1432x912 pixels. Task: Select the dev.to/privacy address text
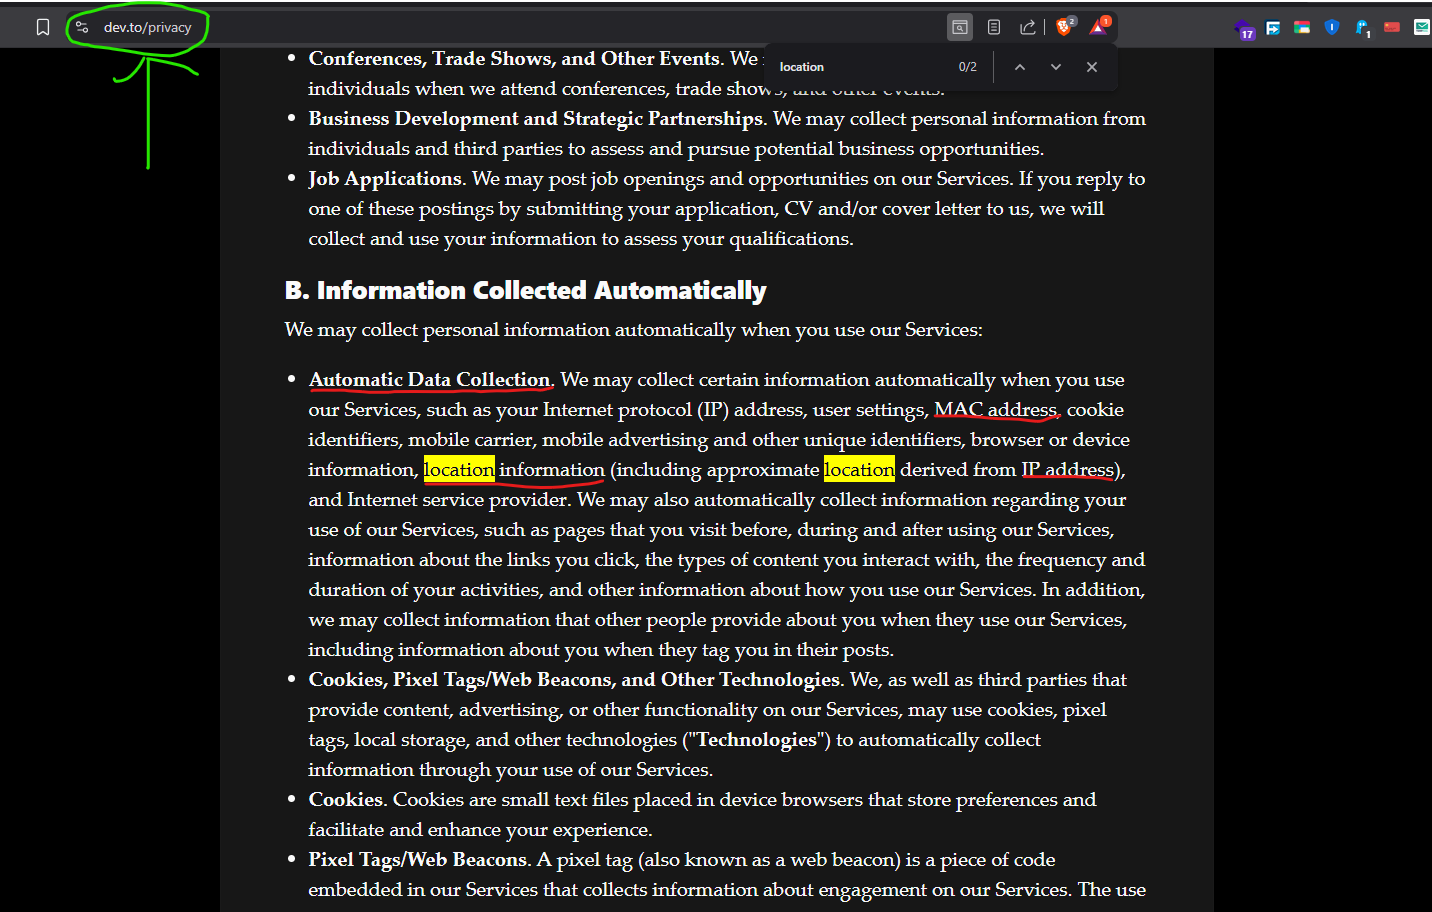point(147,27)
